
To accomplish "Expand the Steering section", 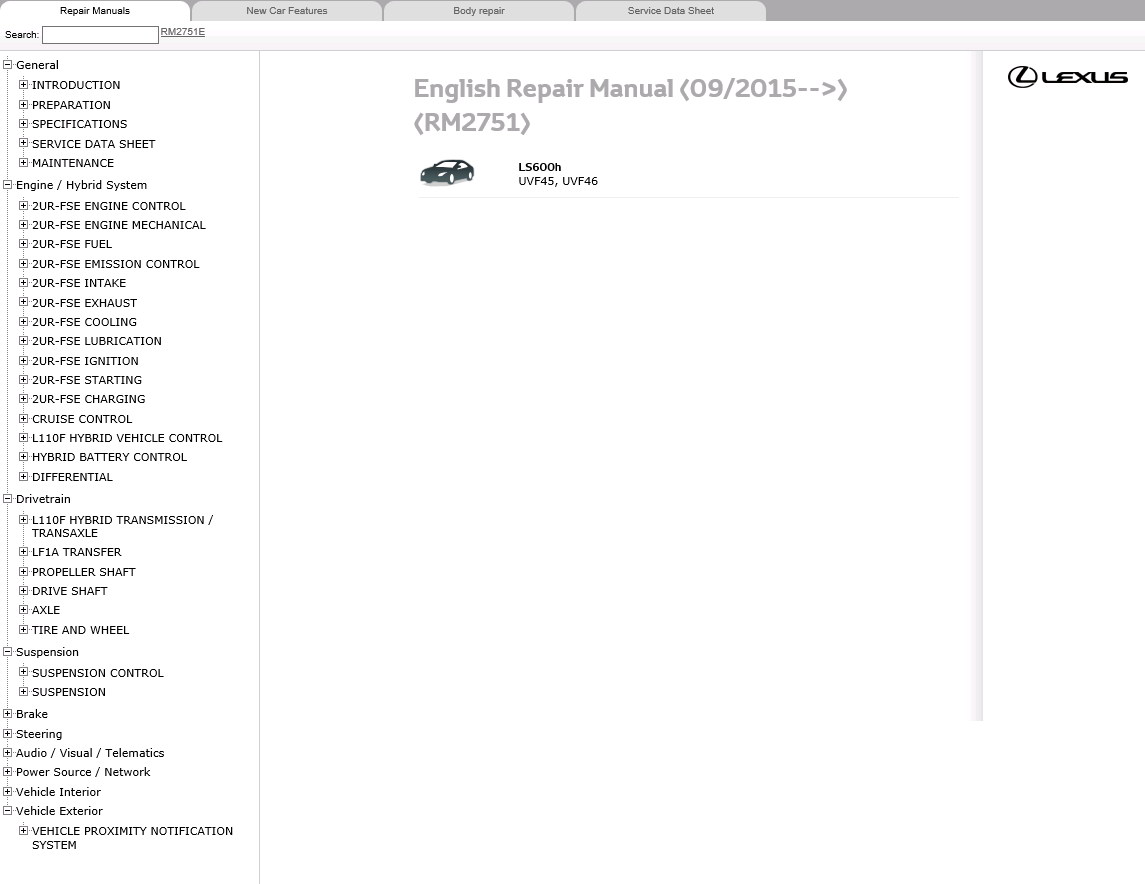I will coord(8,733).
